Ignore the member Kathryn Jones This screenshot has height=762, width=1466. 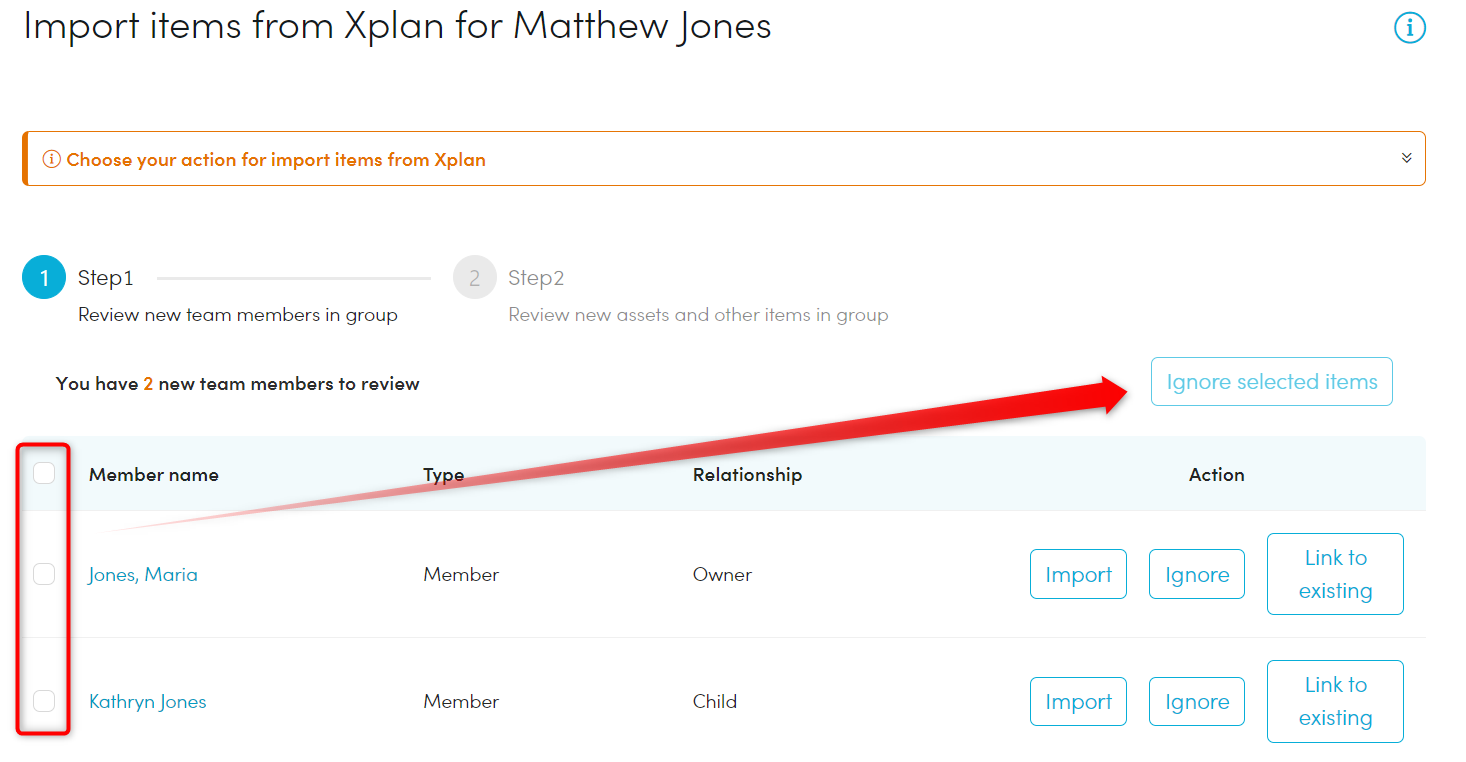coord(1196,702)
